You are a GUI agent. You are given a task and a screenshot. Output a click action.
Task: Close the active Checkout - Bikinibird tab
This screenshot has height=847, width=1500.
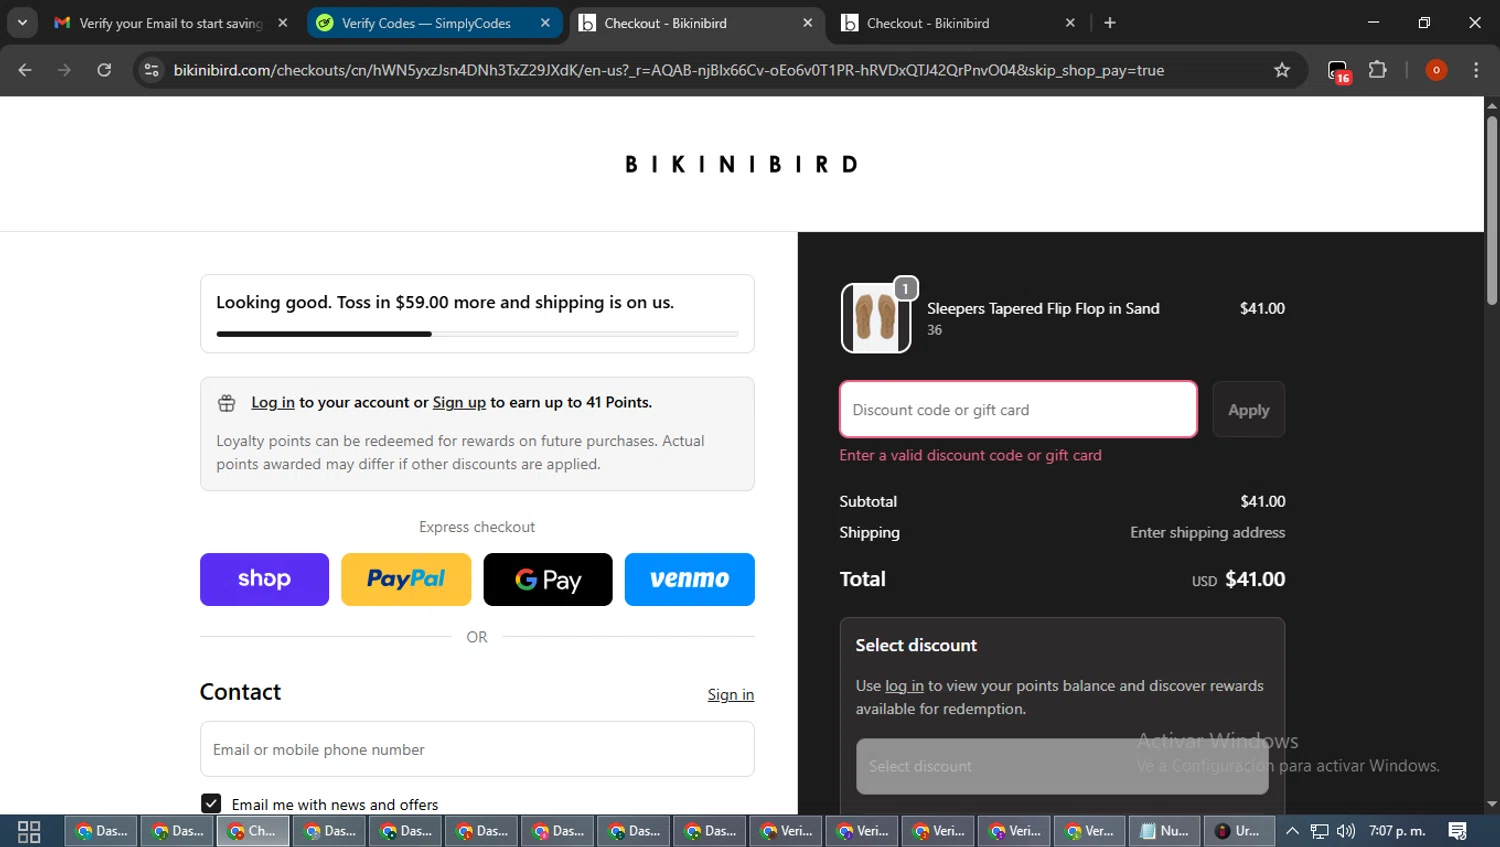808,23
